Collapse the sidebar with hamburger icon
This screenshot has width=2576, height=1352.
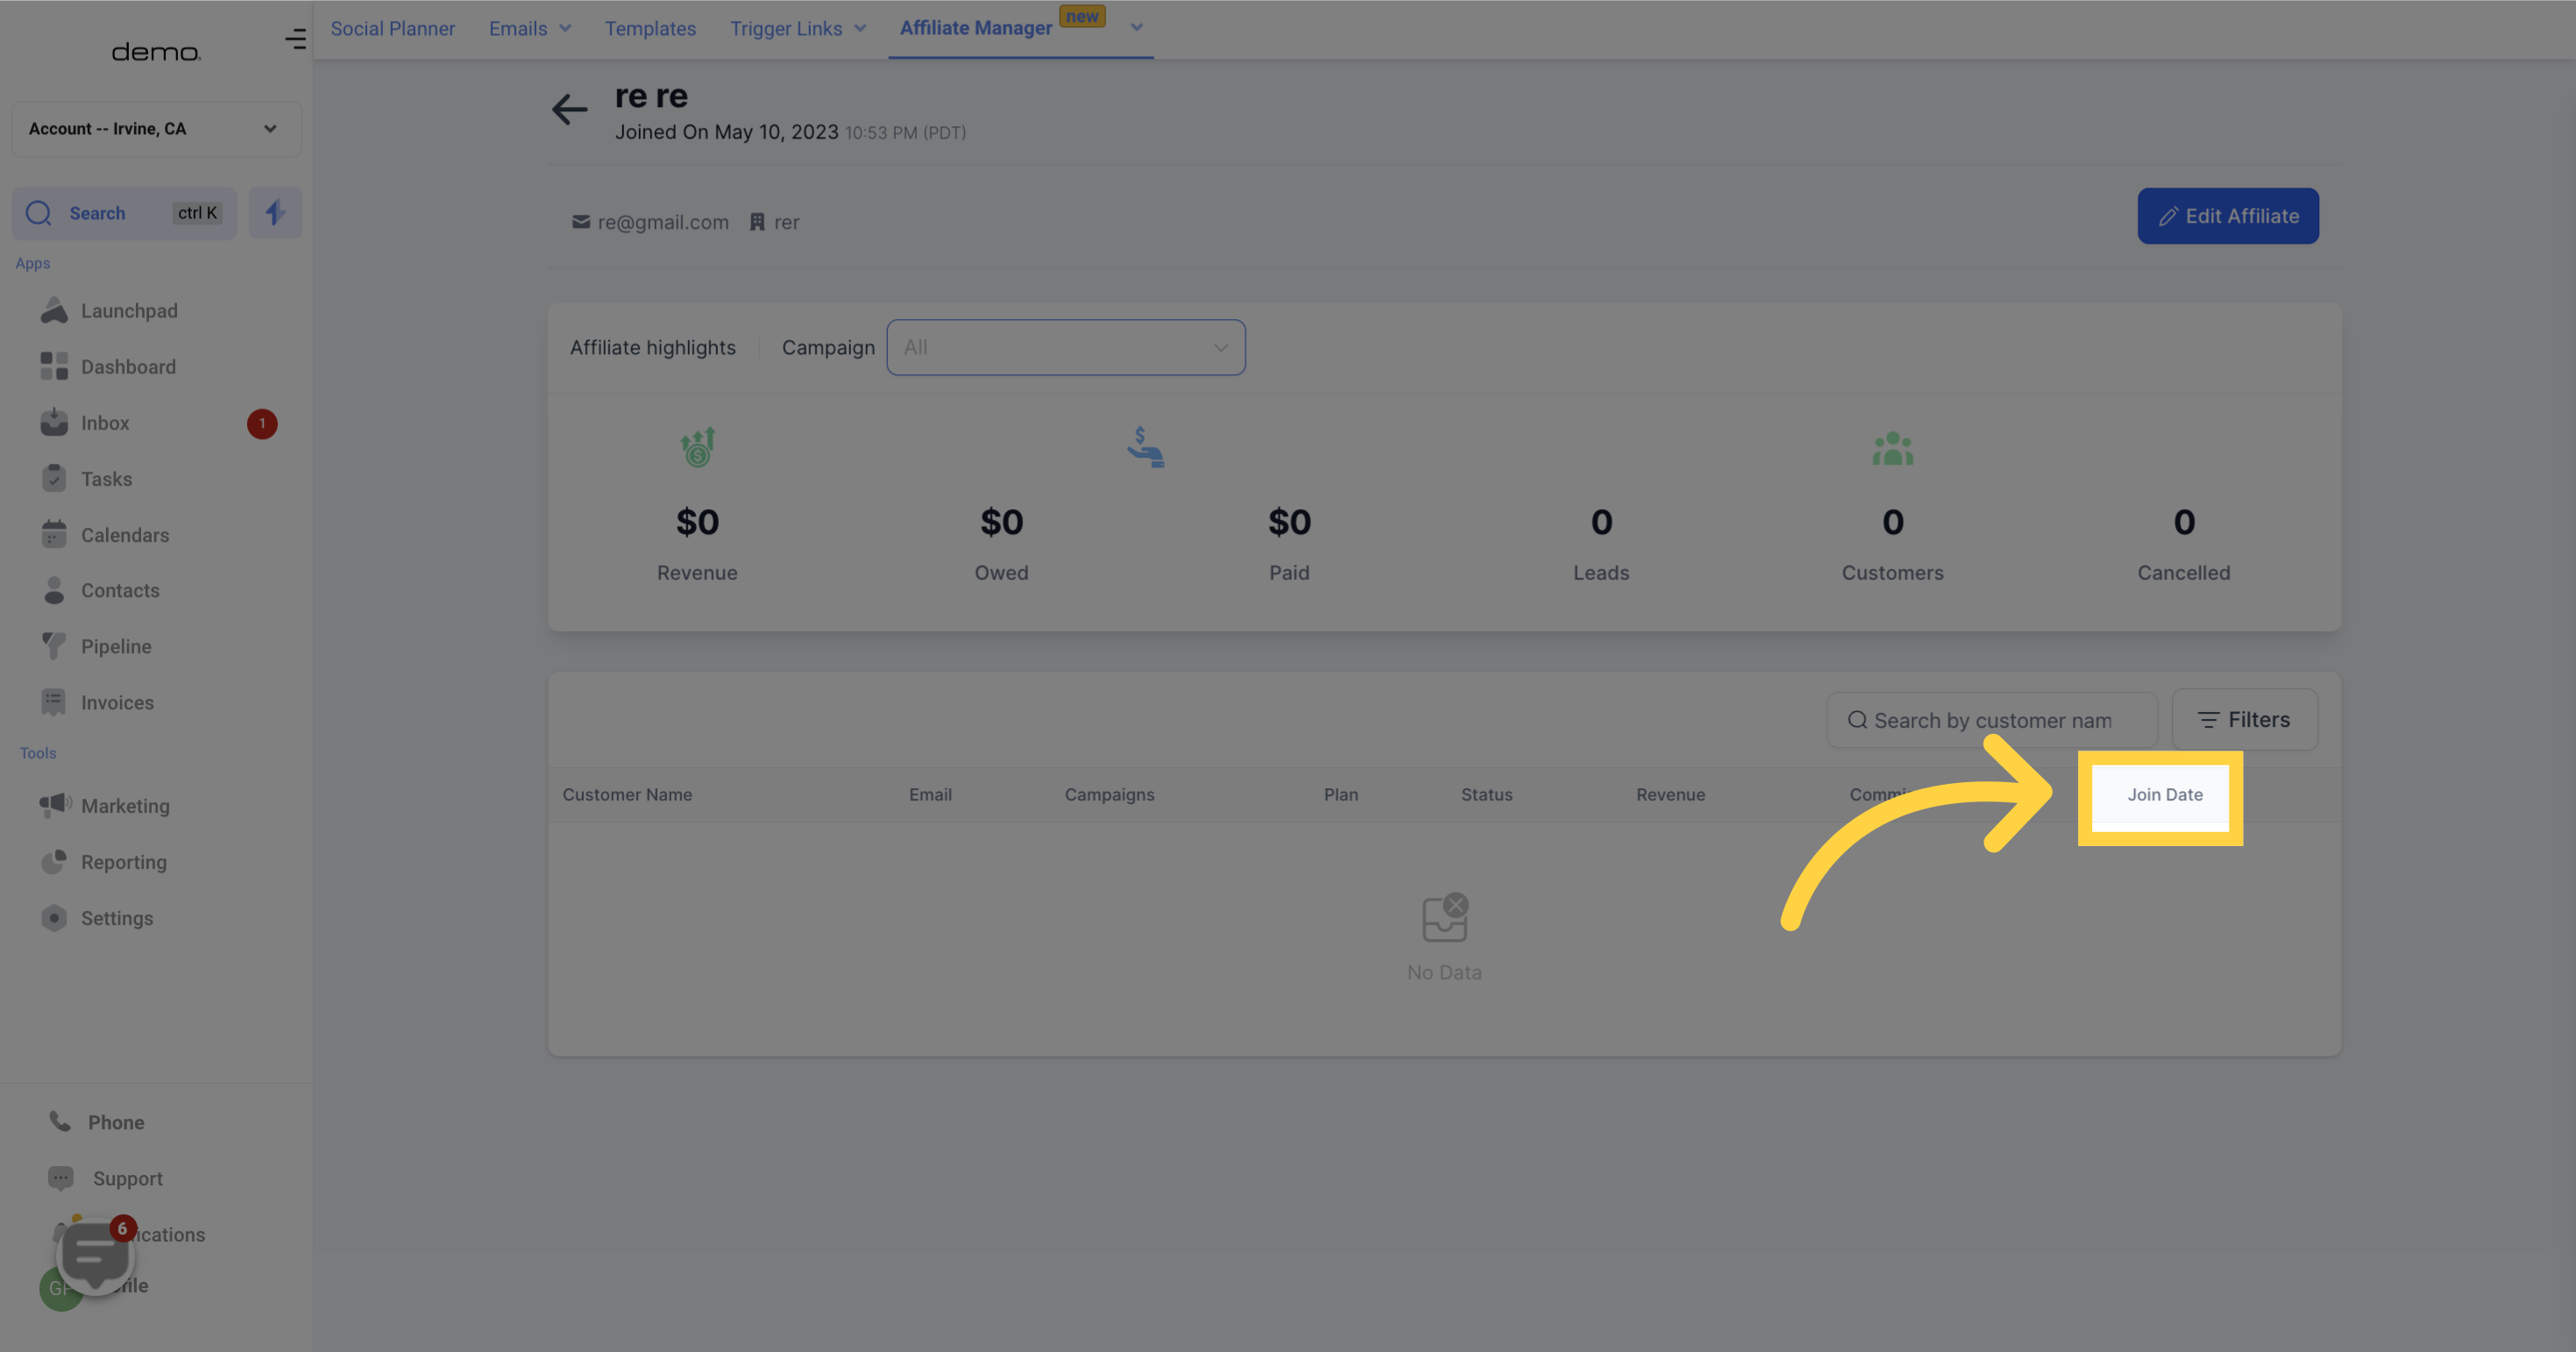coord(295,39)
